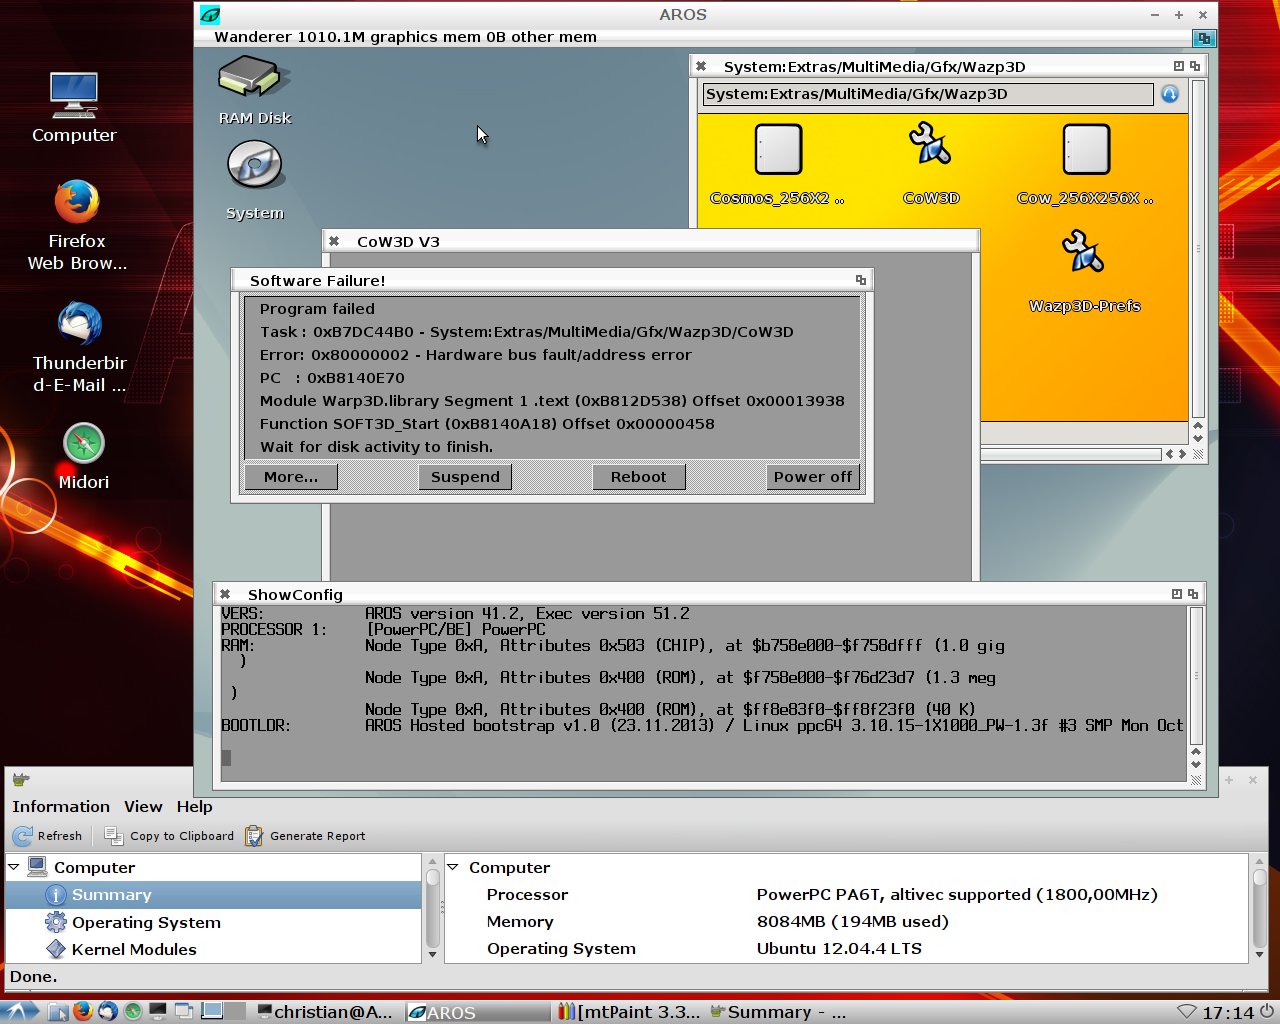Select the Cow_256X256X file icon
1280x1024 pixels.
pyautogui.click(x=1085, y=150)
